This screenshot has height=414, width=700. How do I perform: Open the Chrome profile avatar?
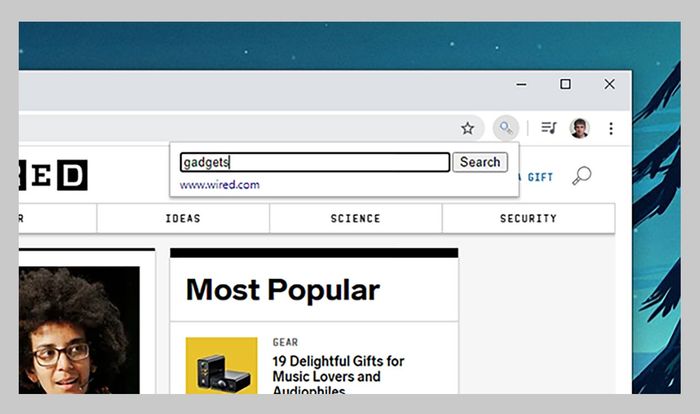pos(580,128)
